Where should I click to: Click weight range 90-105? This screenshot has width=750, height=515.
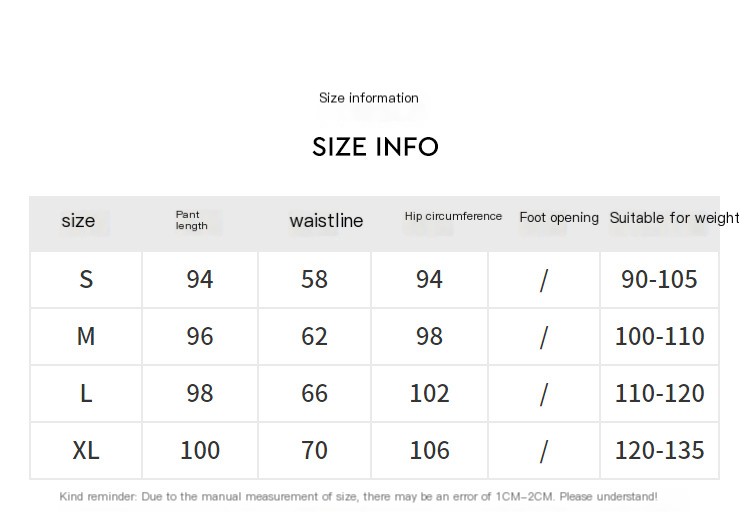click(x=659, y=279)
